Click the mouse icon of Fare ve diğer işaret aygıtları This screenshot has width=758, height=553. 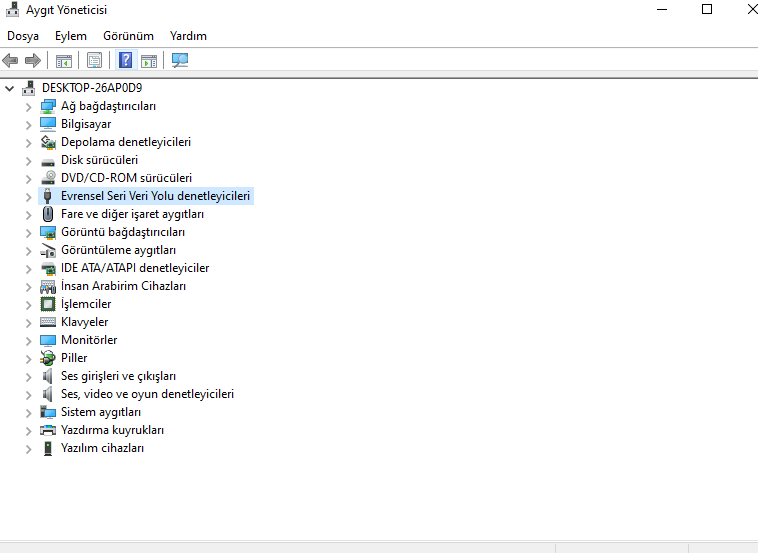(48, 214)
